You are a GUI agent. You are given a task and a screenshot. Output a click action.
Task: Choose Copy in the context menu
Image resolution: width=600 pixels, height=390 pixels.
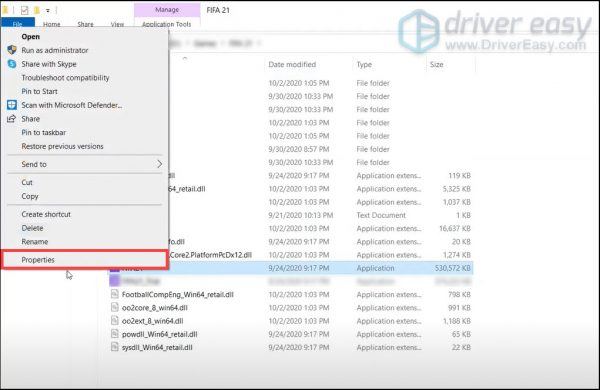(x=30, y=196)
